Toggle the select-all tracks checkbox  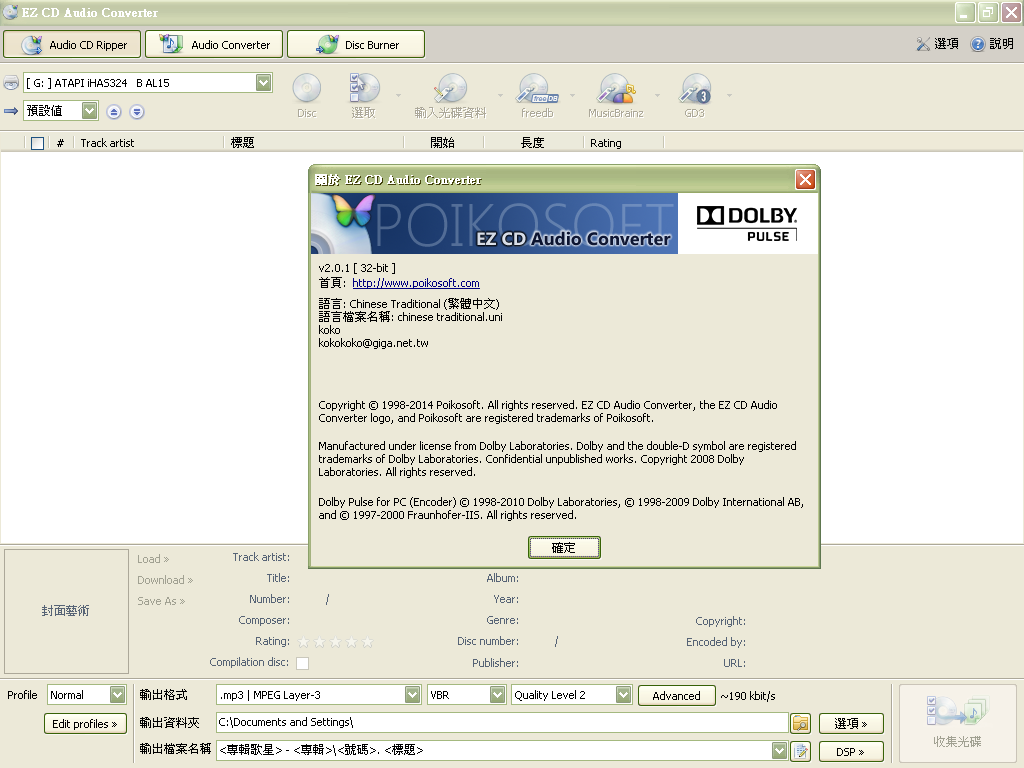[37, 143]
